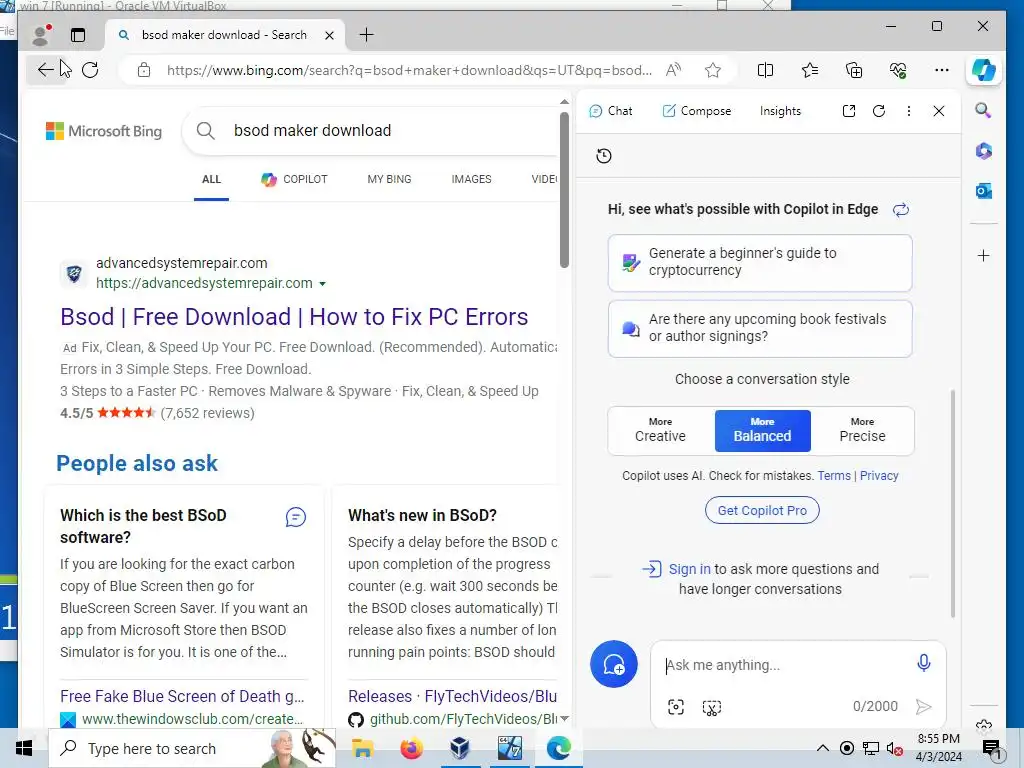Click Sign in link in Copilot
Image resolution: width=1024 pixels, height=768 pixels.
coord(689,569)
